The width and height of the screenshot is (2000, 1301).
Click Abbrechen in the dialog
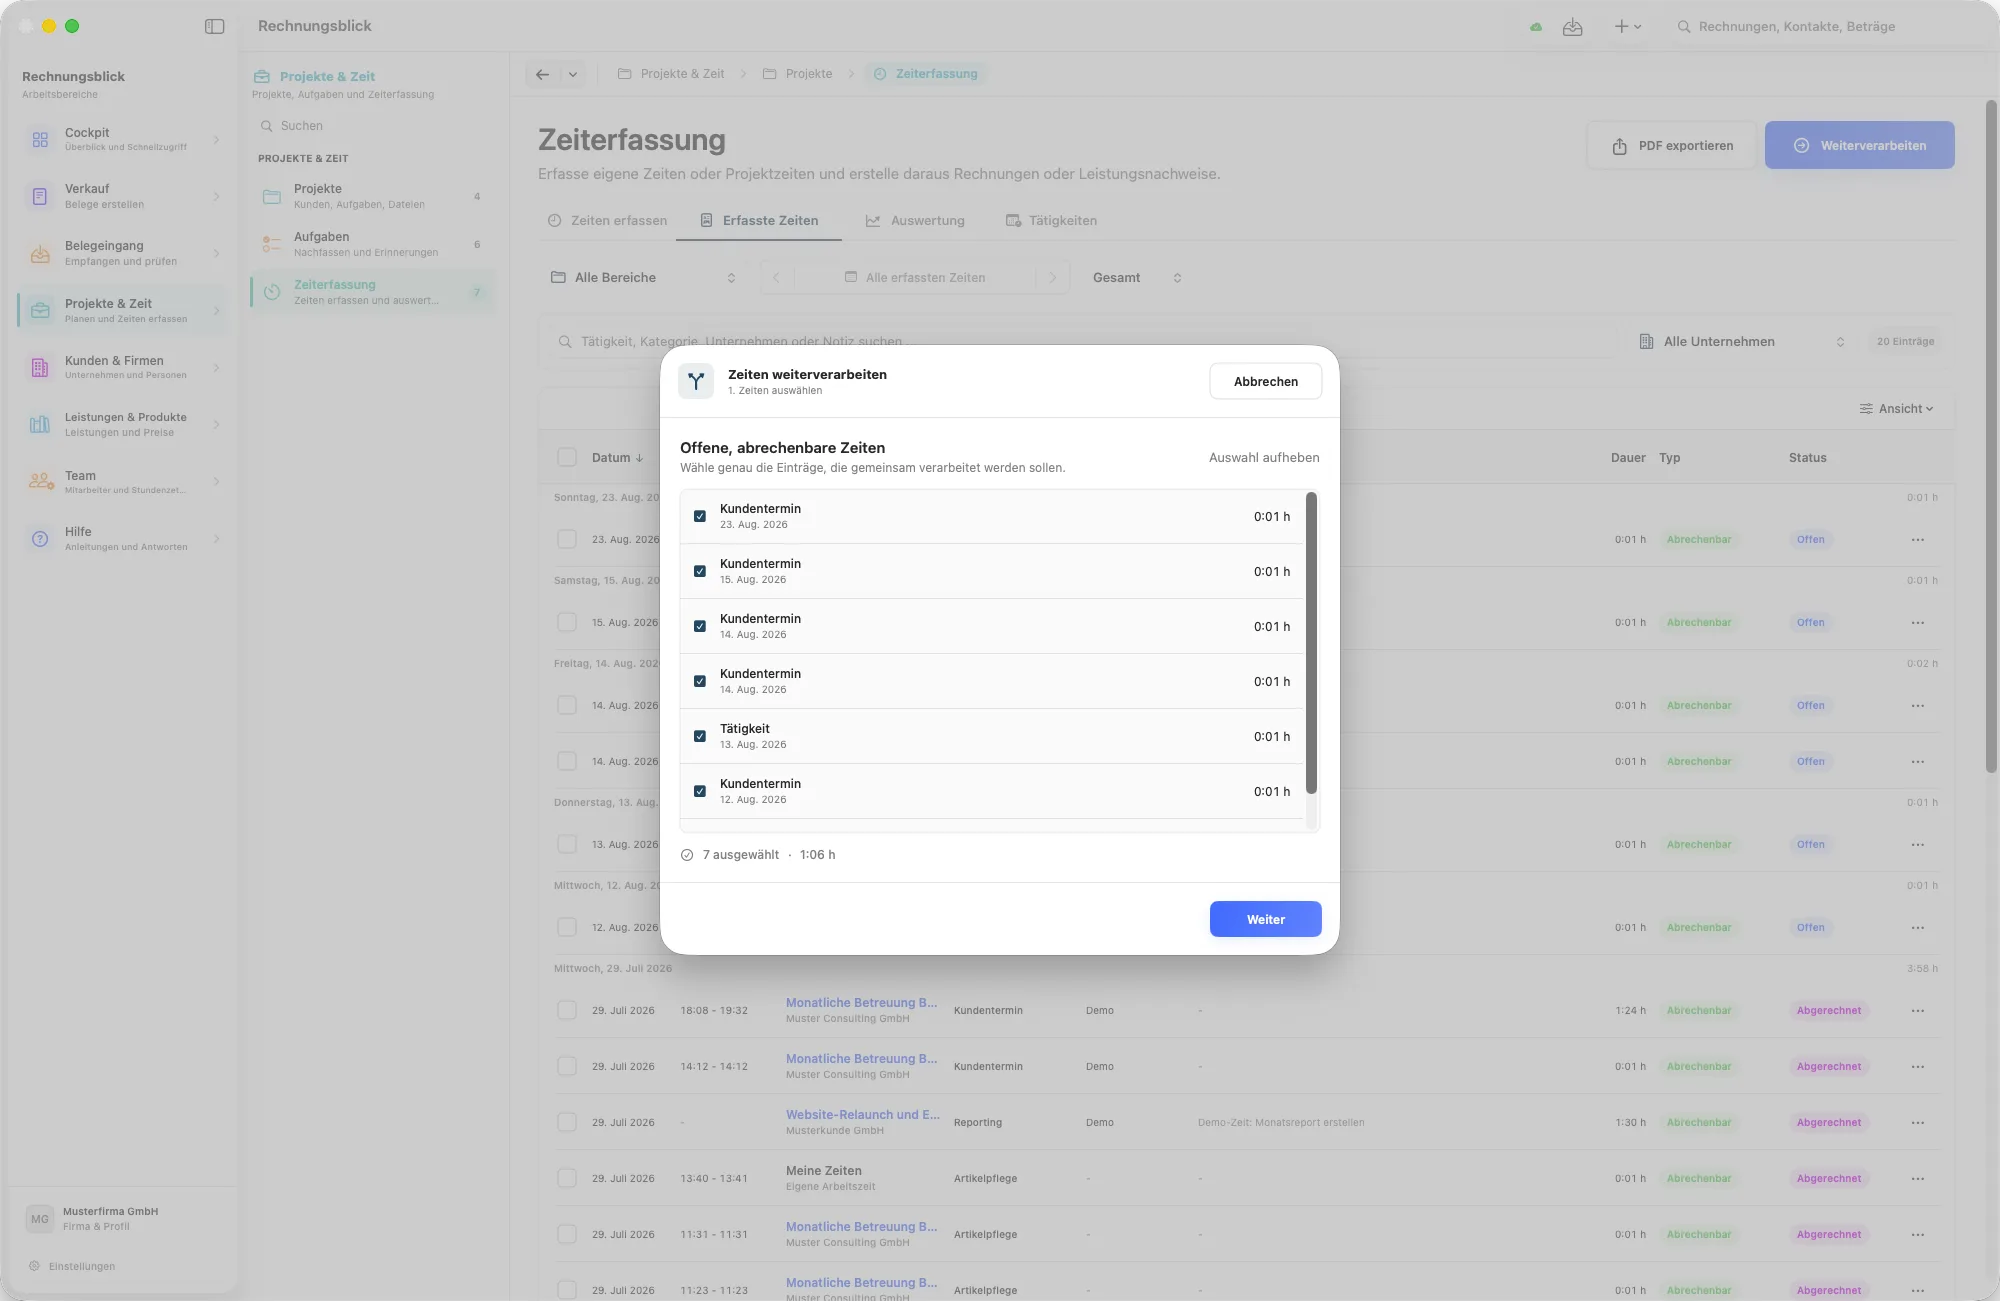tap(1266, 381)
